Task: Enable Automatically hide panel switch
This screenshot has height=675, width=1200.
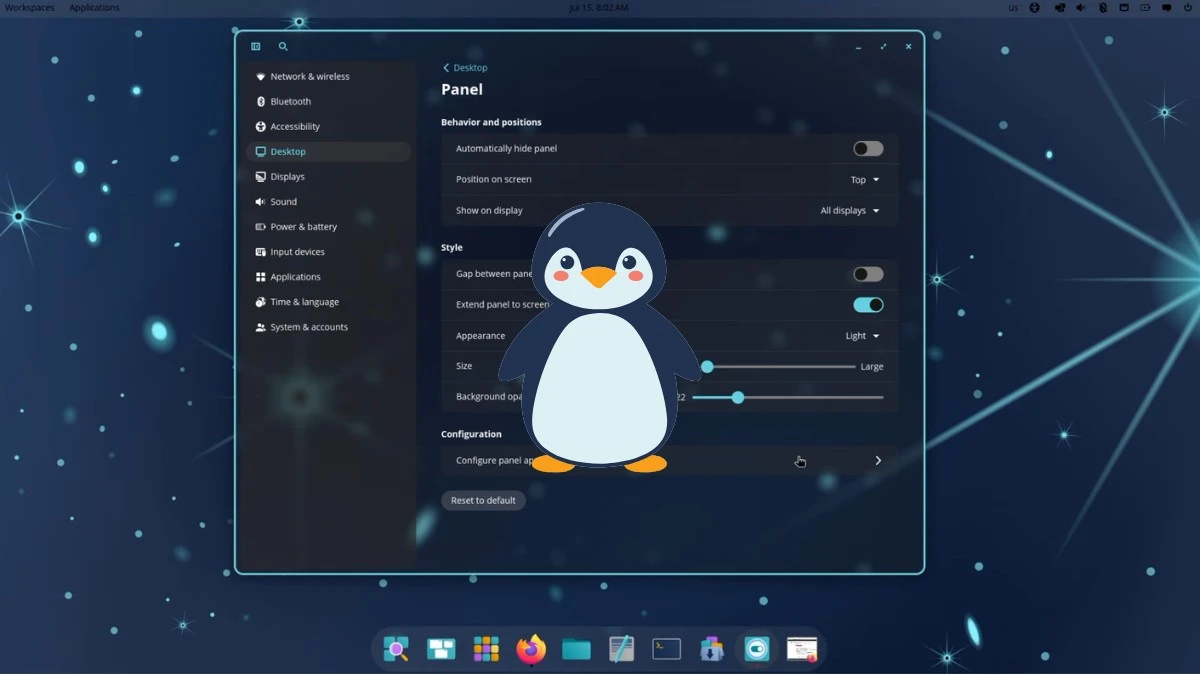Action: pos(868,149)
